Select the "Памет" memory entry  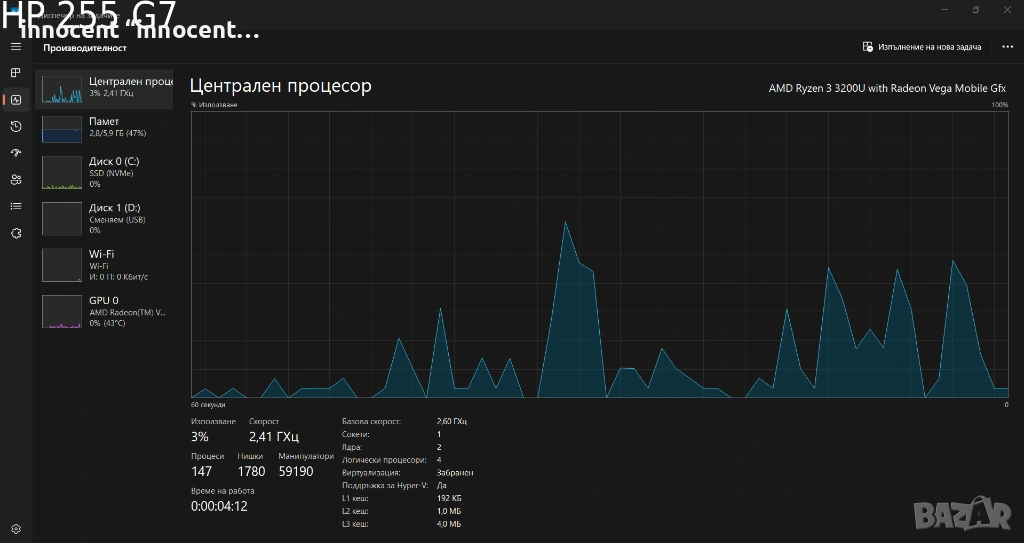click(x=104, y=127)
